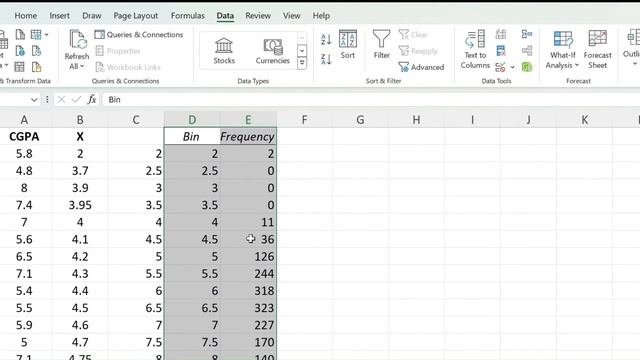Screen dimensions: 640x360
Task: Click Recent Sources icon
Action: point(36,51)
